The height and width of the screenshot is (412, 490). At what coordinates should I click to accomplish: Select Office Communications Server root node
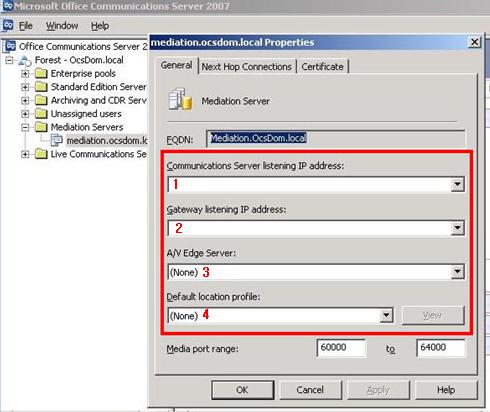(83, 46)
